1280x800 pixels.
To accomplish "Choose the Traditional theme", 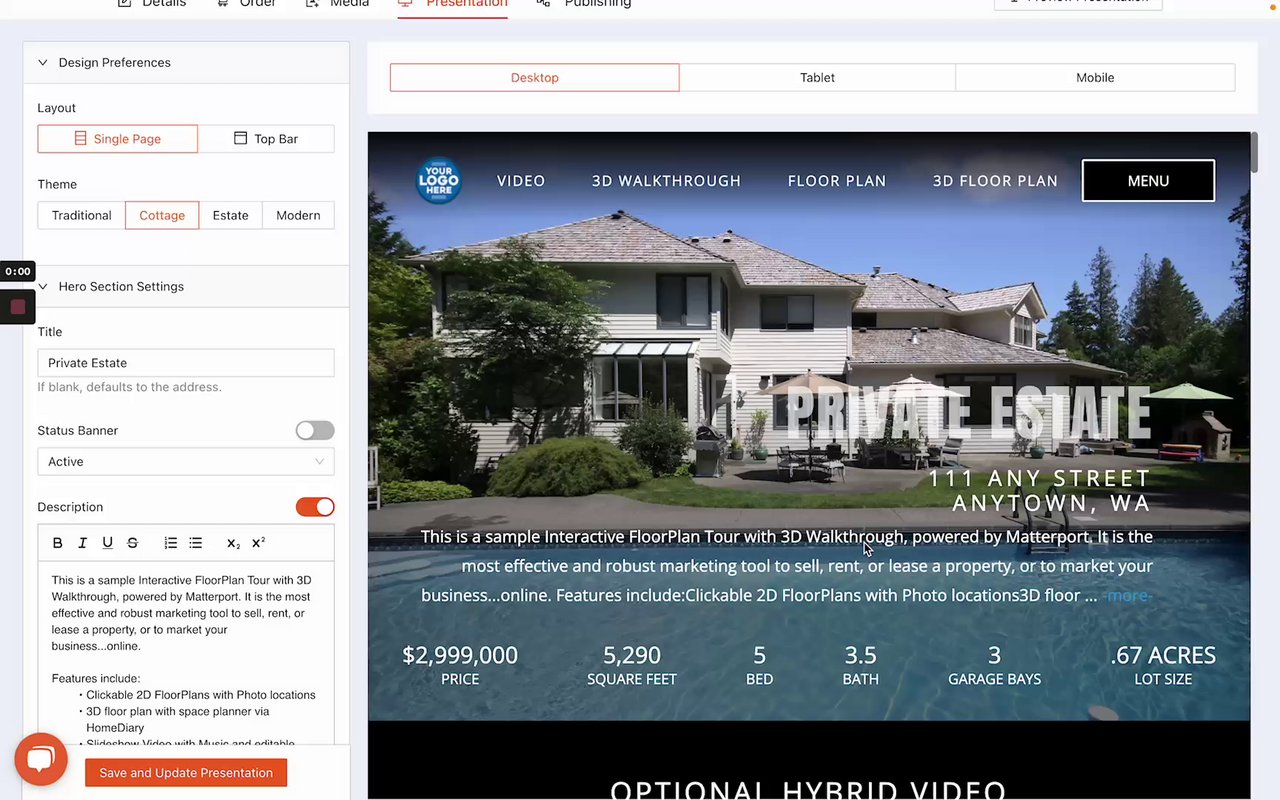I will tap(82, 215).
